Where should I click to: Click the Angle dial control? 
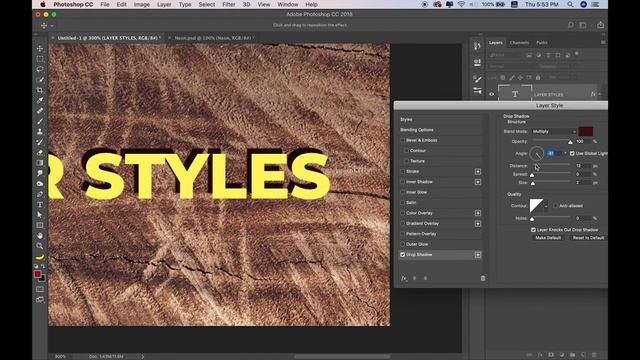click(536, 154)
